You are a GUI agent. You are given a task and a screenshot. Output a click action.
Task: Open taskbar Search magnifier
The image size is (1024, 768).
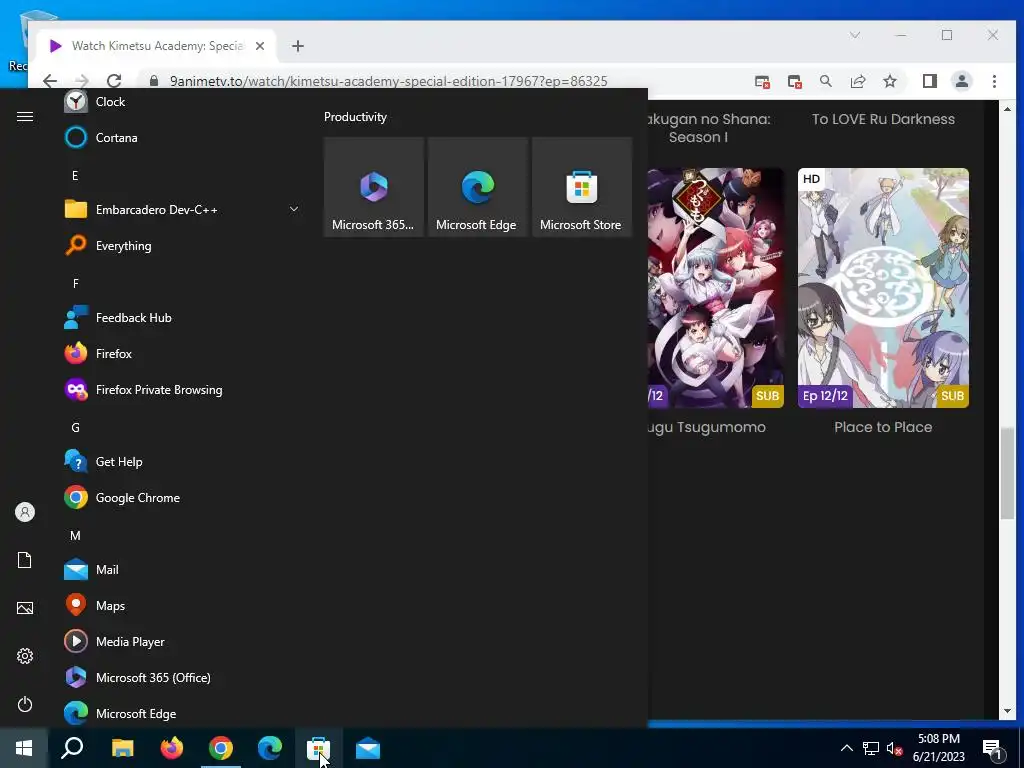pos(72,748)
